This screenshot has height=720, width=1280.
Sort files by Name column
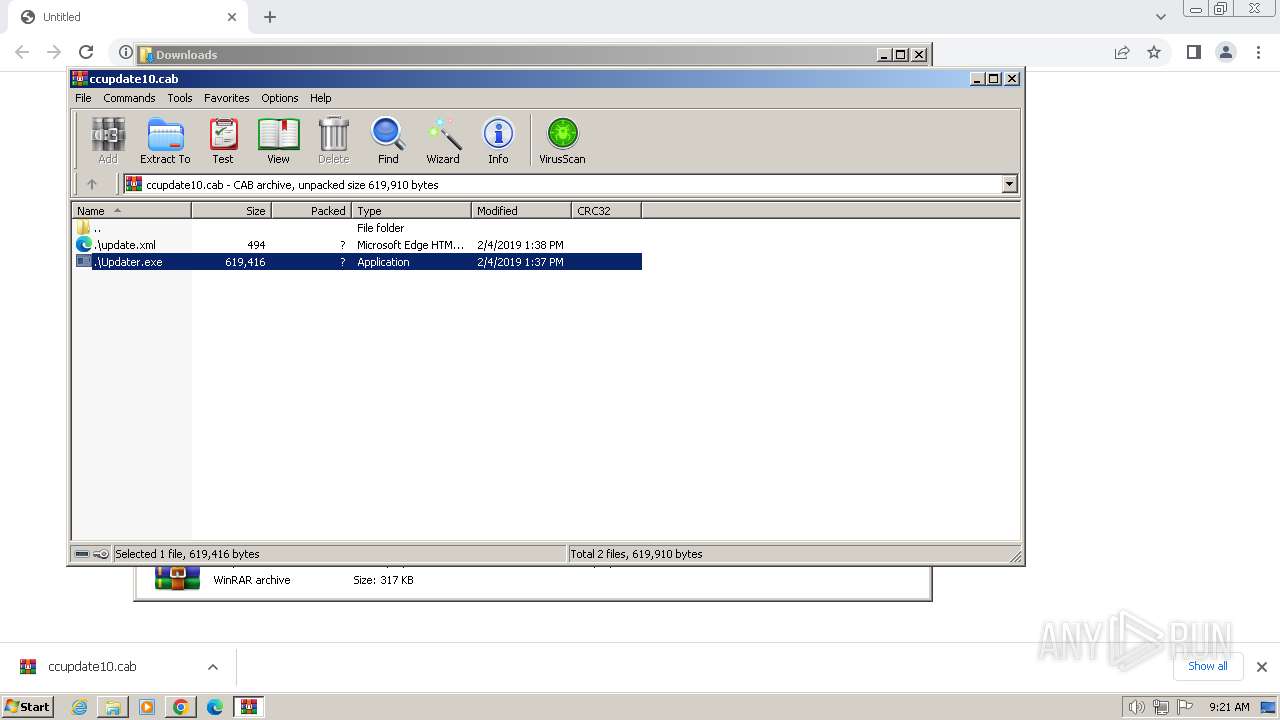point(131,210)
